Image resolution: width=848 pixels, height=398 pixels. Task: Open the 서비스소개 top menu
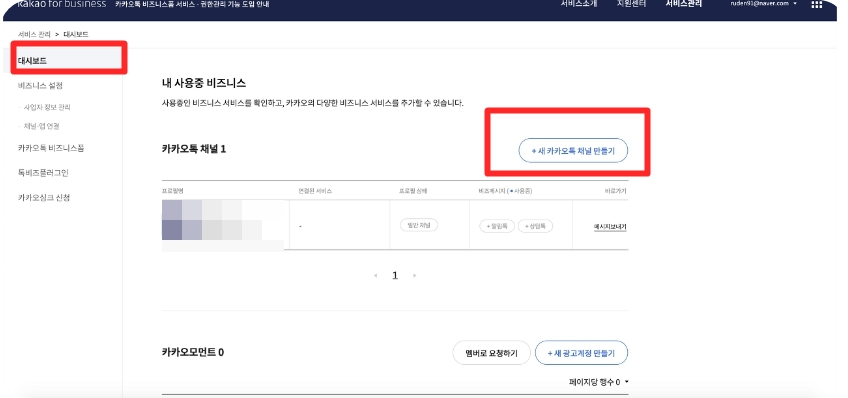(x=579, y=3)
